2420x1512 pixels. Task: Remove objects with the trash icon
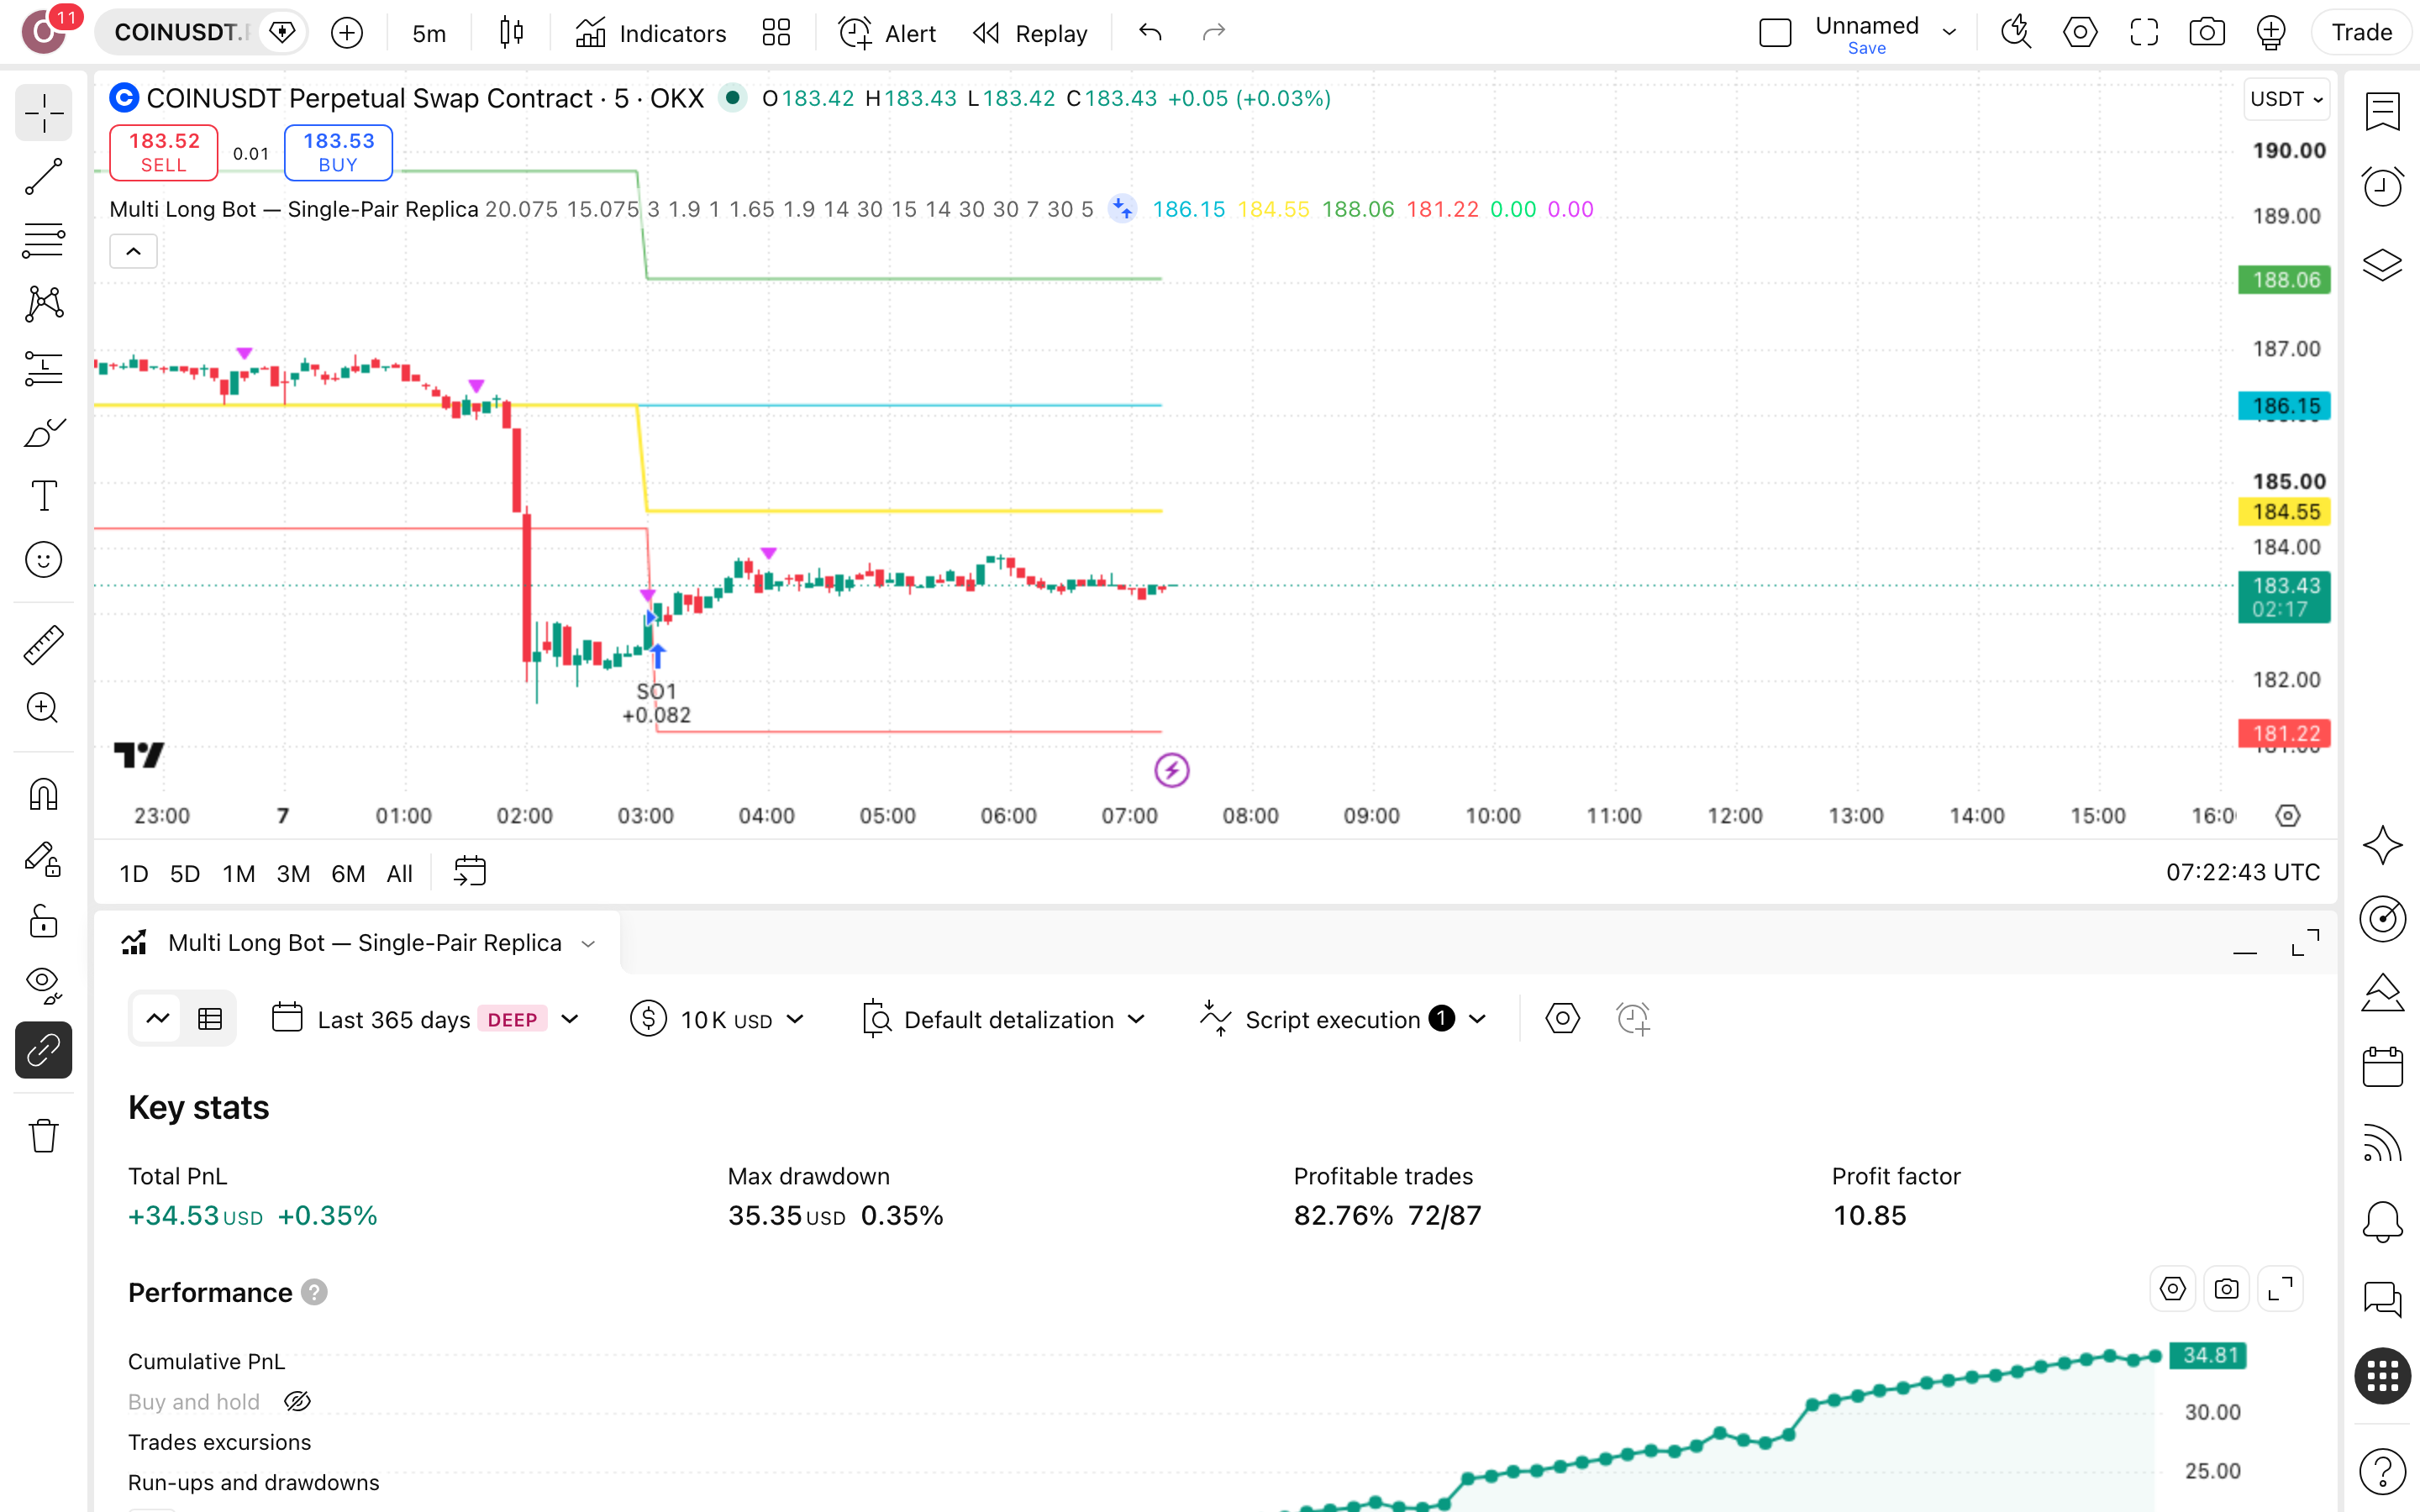[43, 1136]
